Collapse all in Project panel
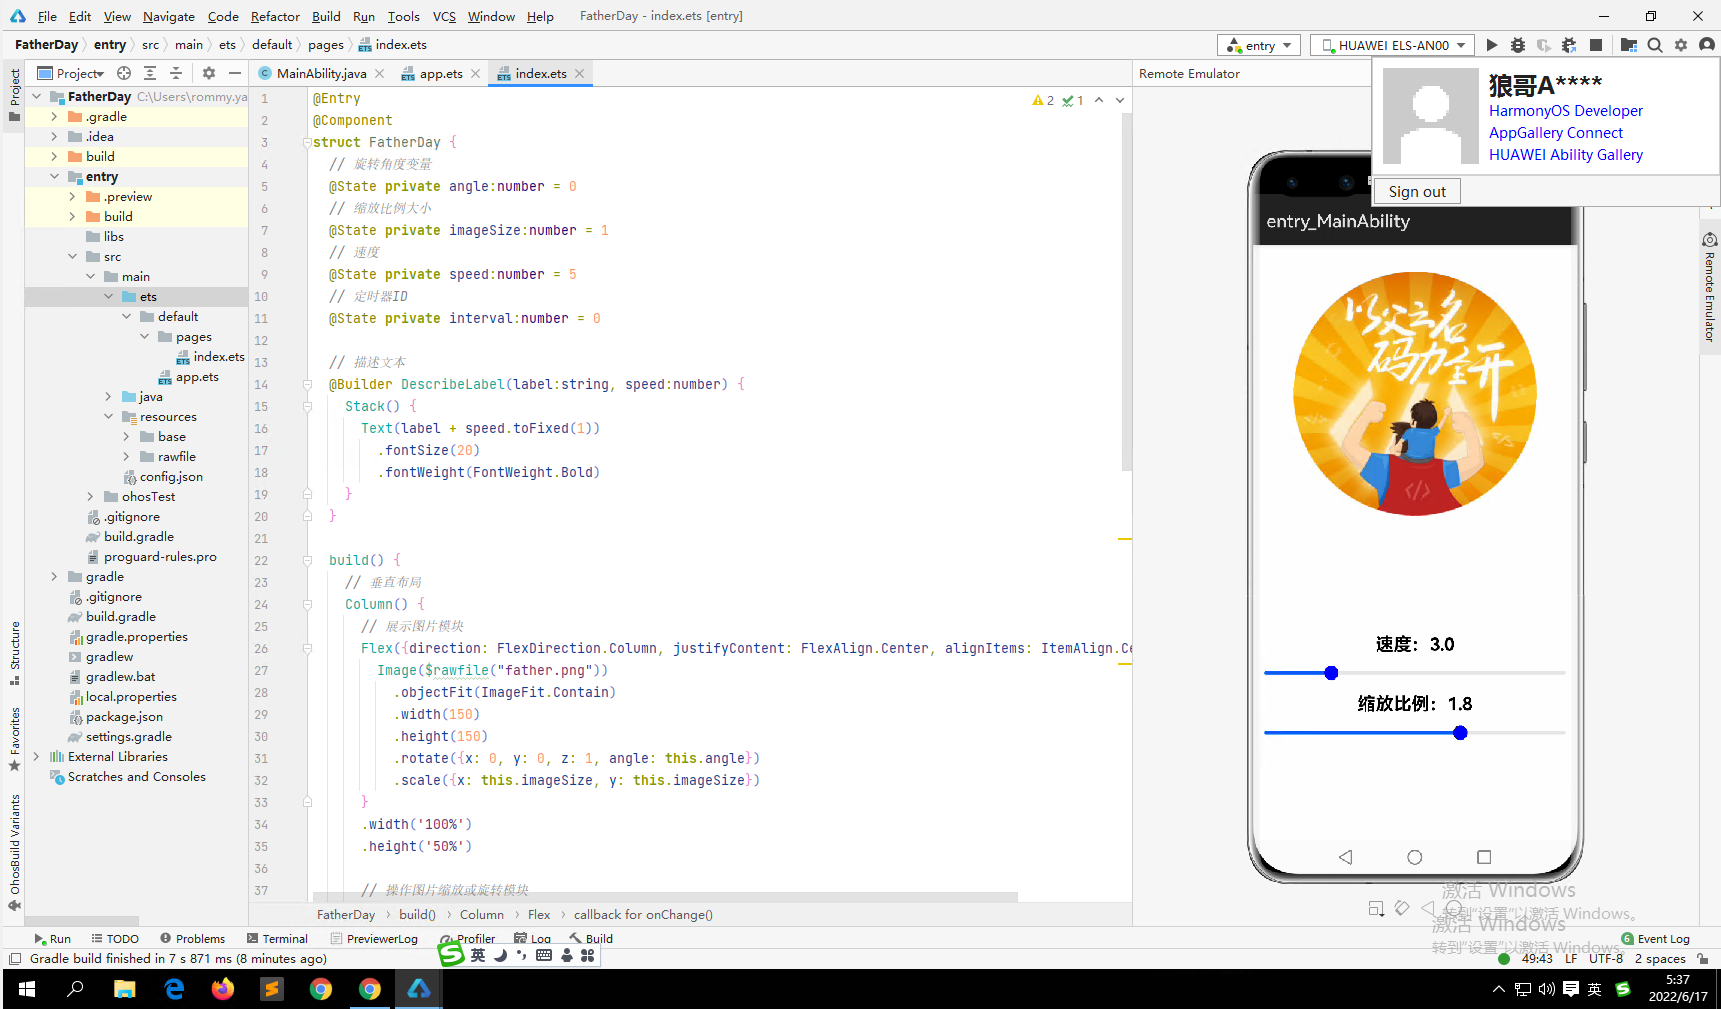Image resolution: width=1721 pixels, height=1009 pixels. pyautogui.click(x=176, y=73)
